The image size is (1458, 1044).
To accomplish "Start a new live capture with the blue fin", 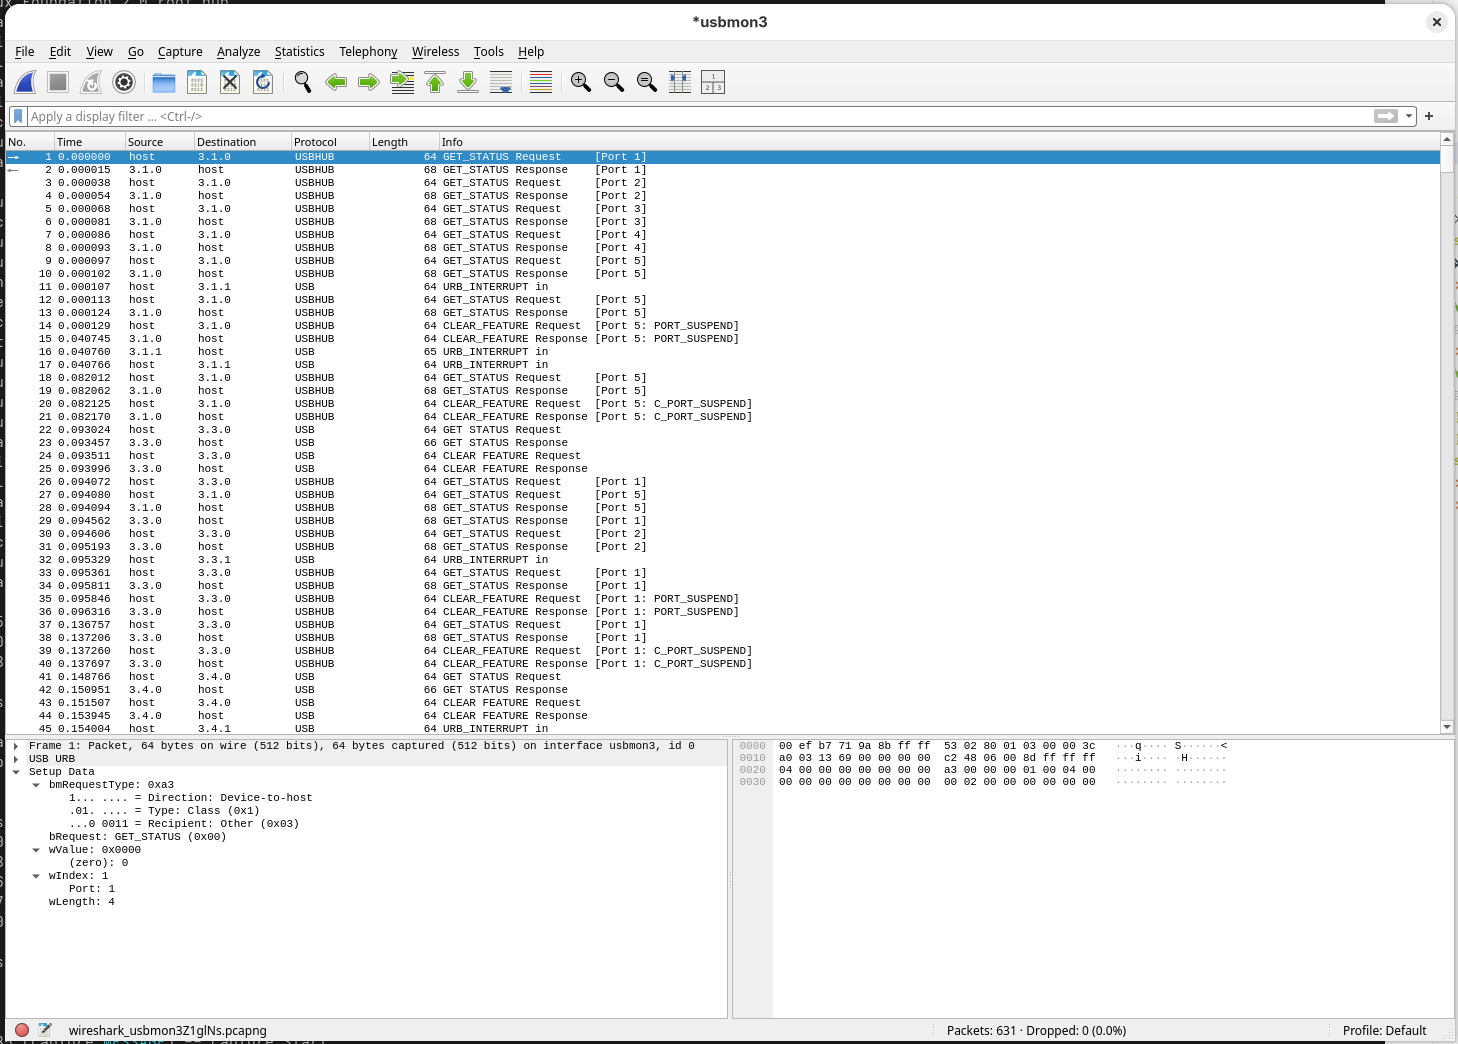I will coord(24,82).
